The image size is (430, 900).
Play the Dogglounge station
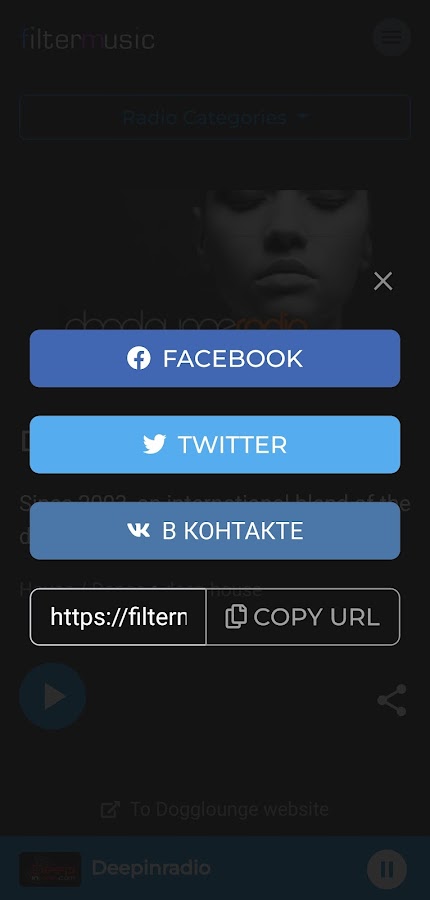pos(53,697)
